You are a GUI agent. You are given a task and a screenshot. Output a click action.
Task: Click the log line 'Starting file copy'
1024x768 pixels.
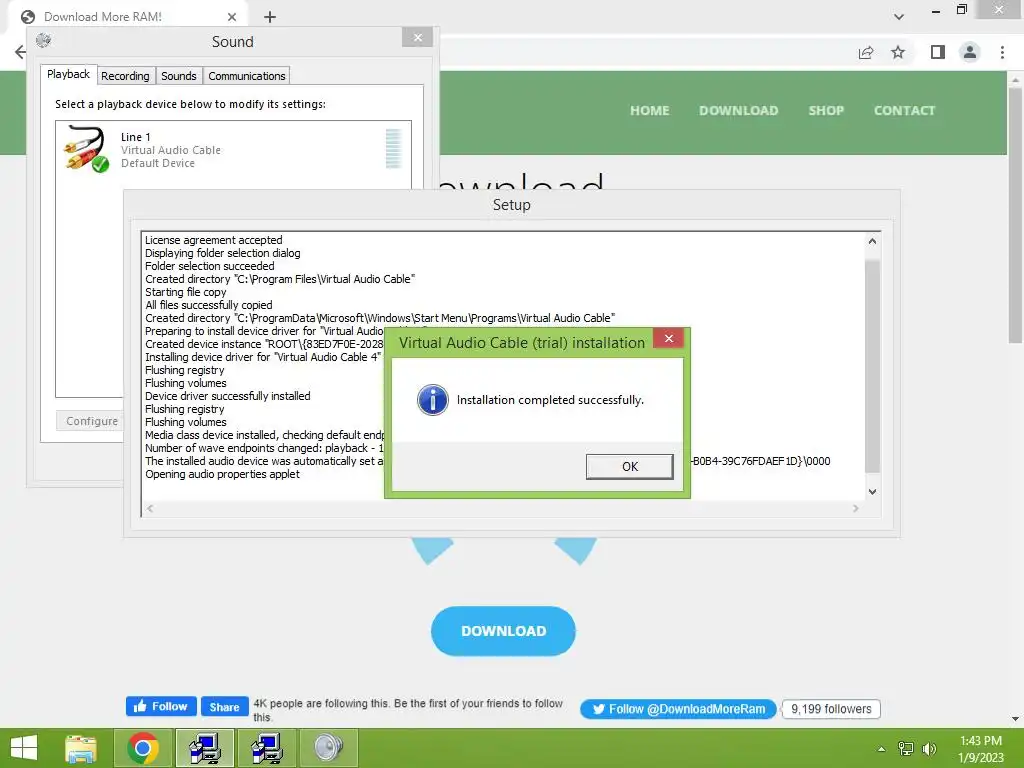click(x=185, y=292)
